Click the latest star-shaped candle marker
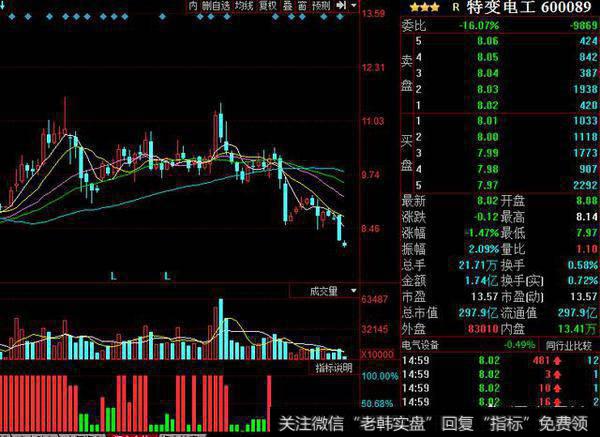The width and height of the screenshot is (600, 437). point(344,244)
